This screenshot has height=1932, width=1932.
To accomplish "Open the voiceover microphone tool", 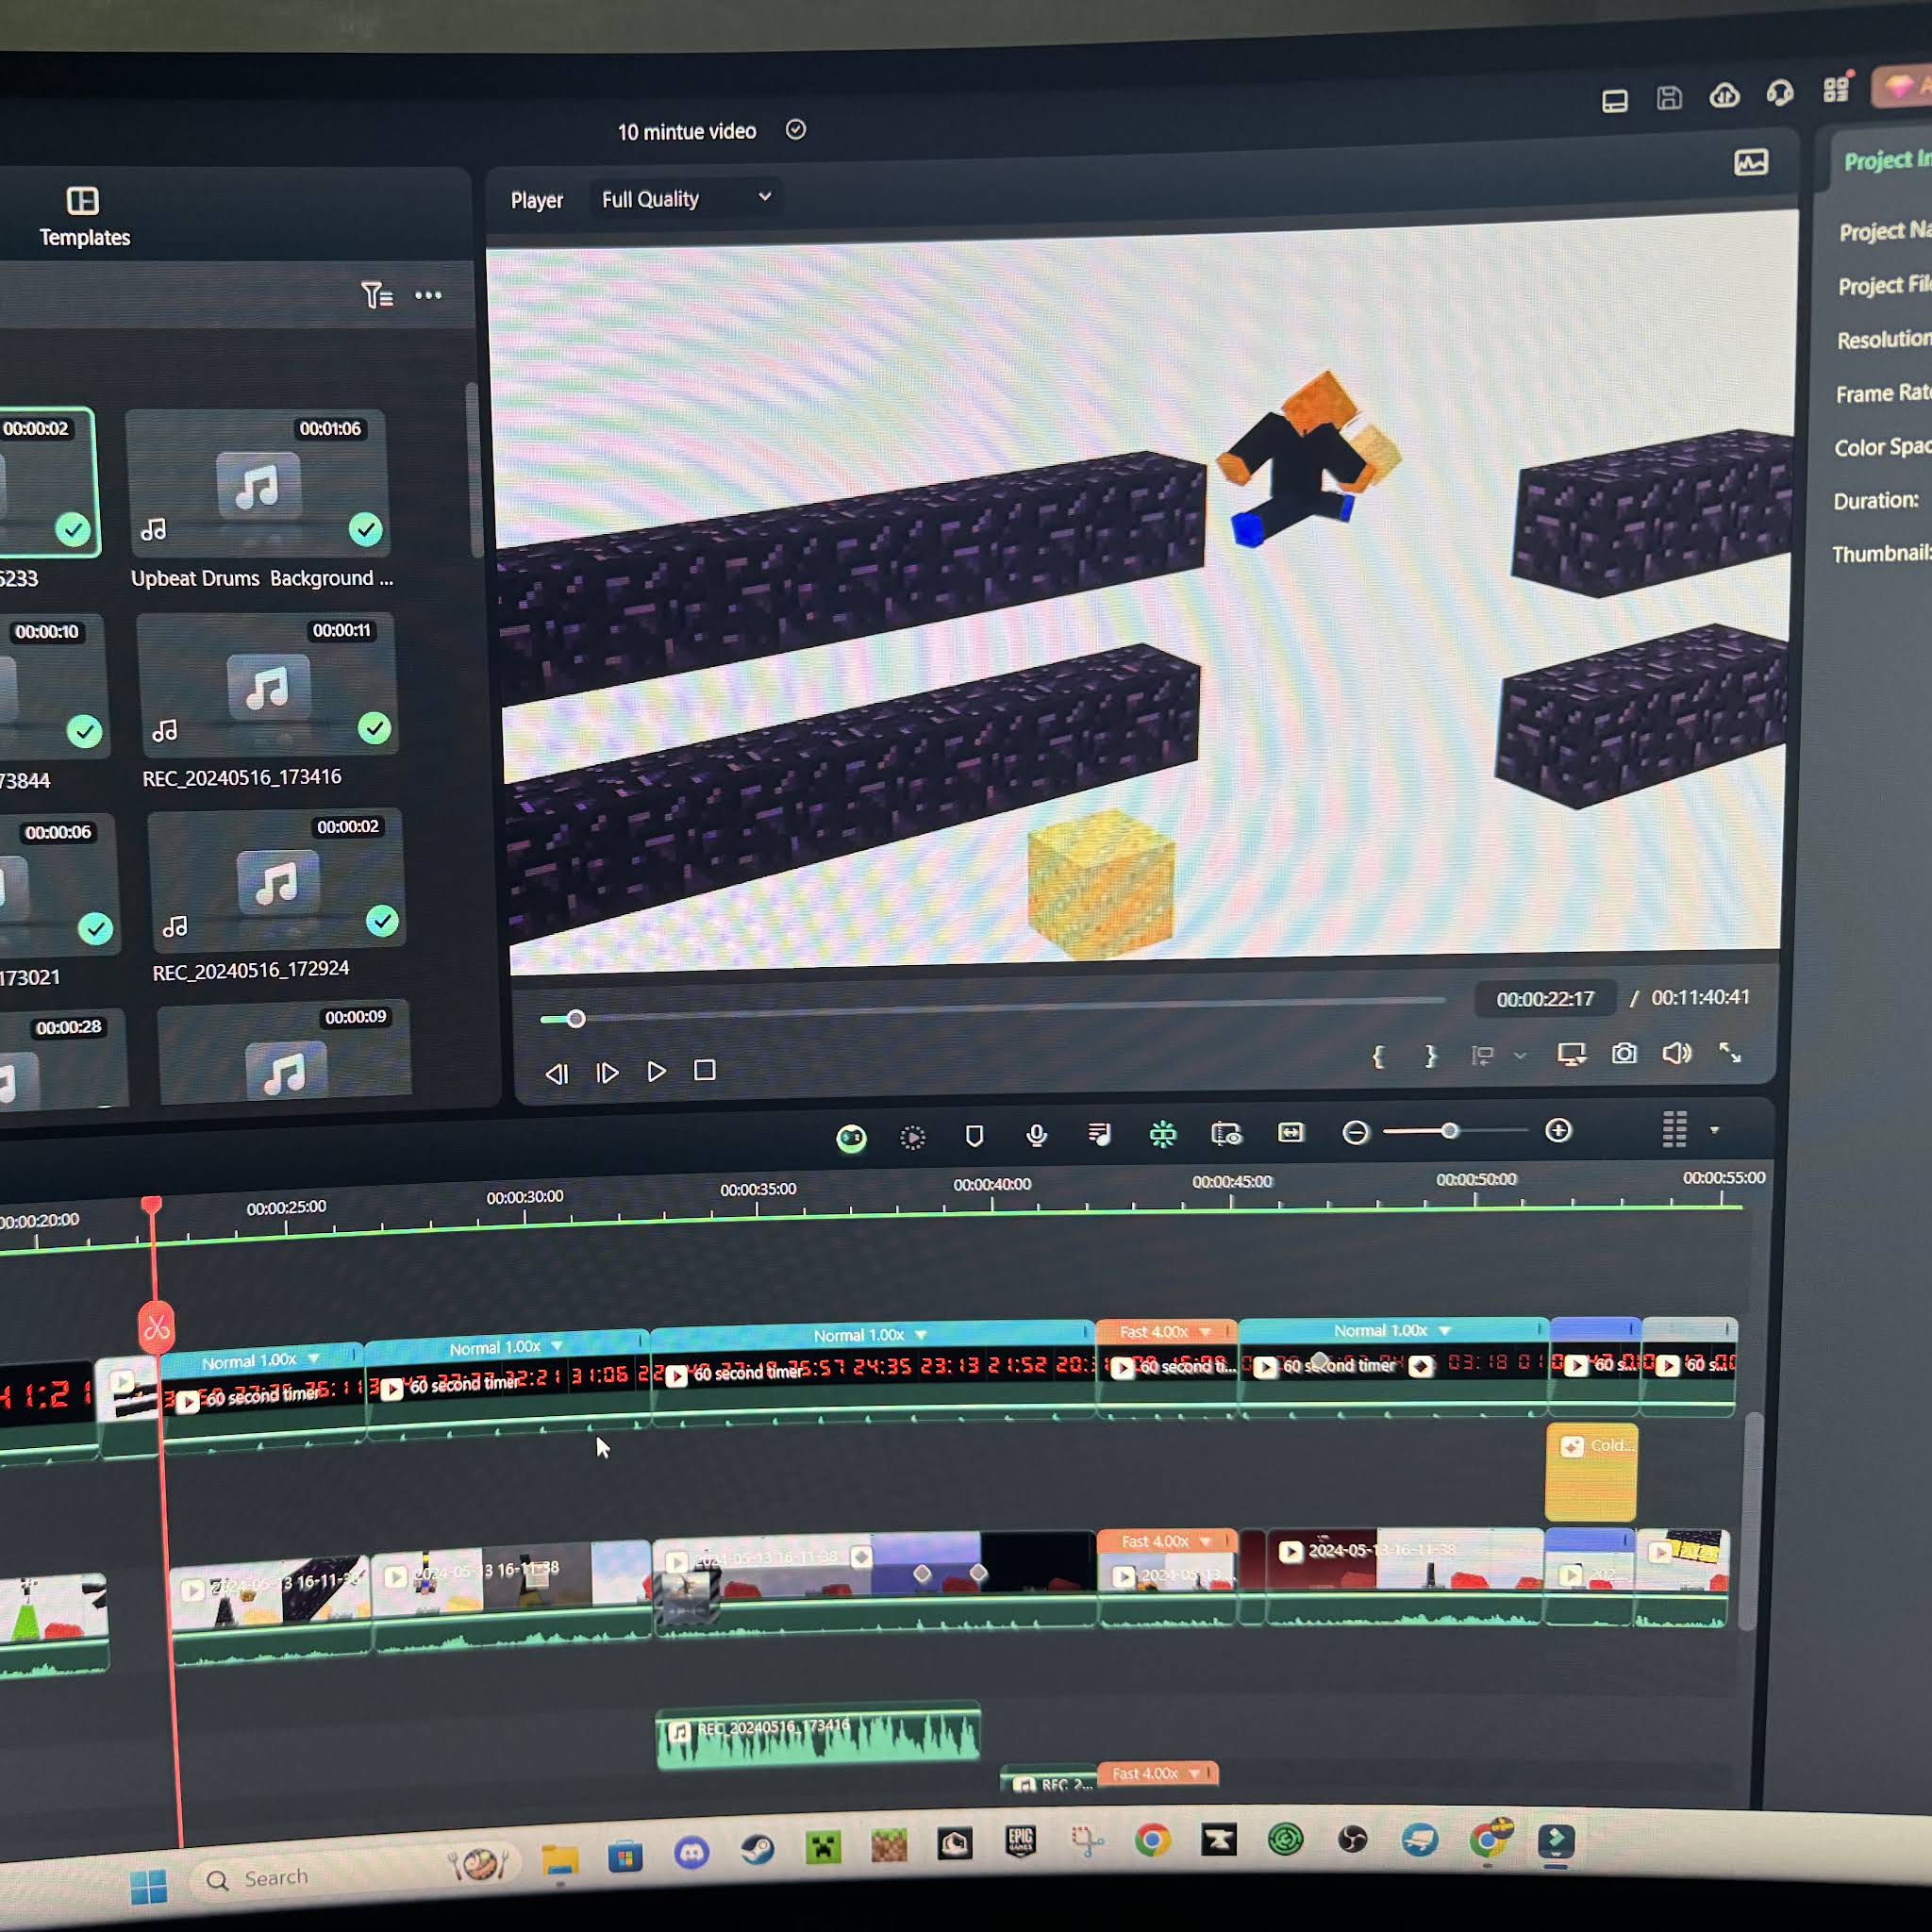I will tap(1037, 1135).
